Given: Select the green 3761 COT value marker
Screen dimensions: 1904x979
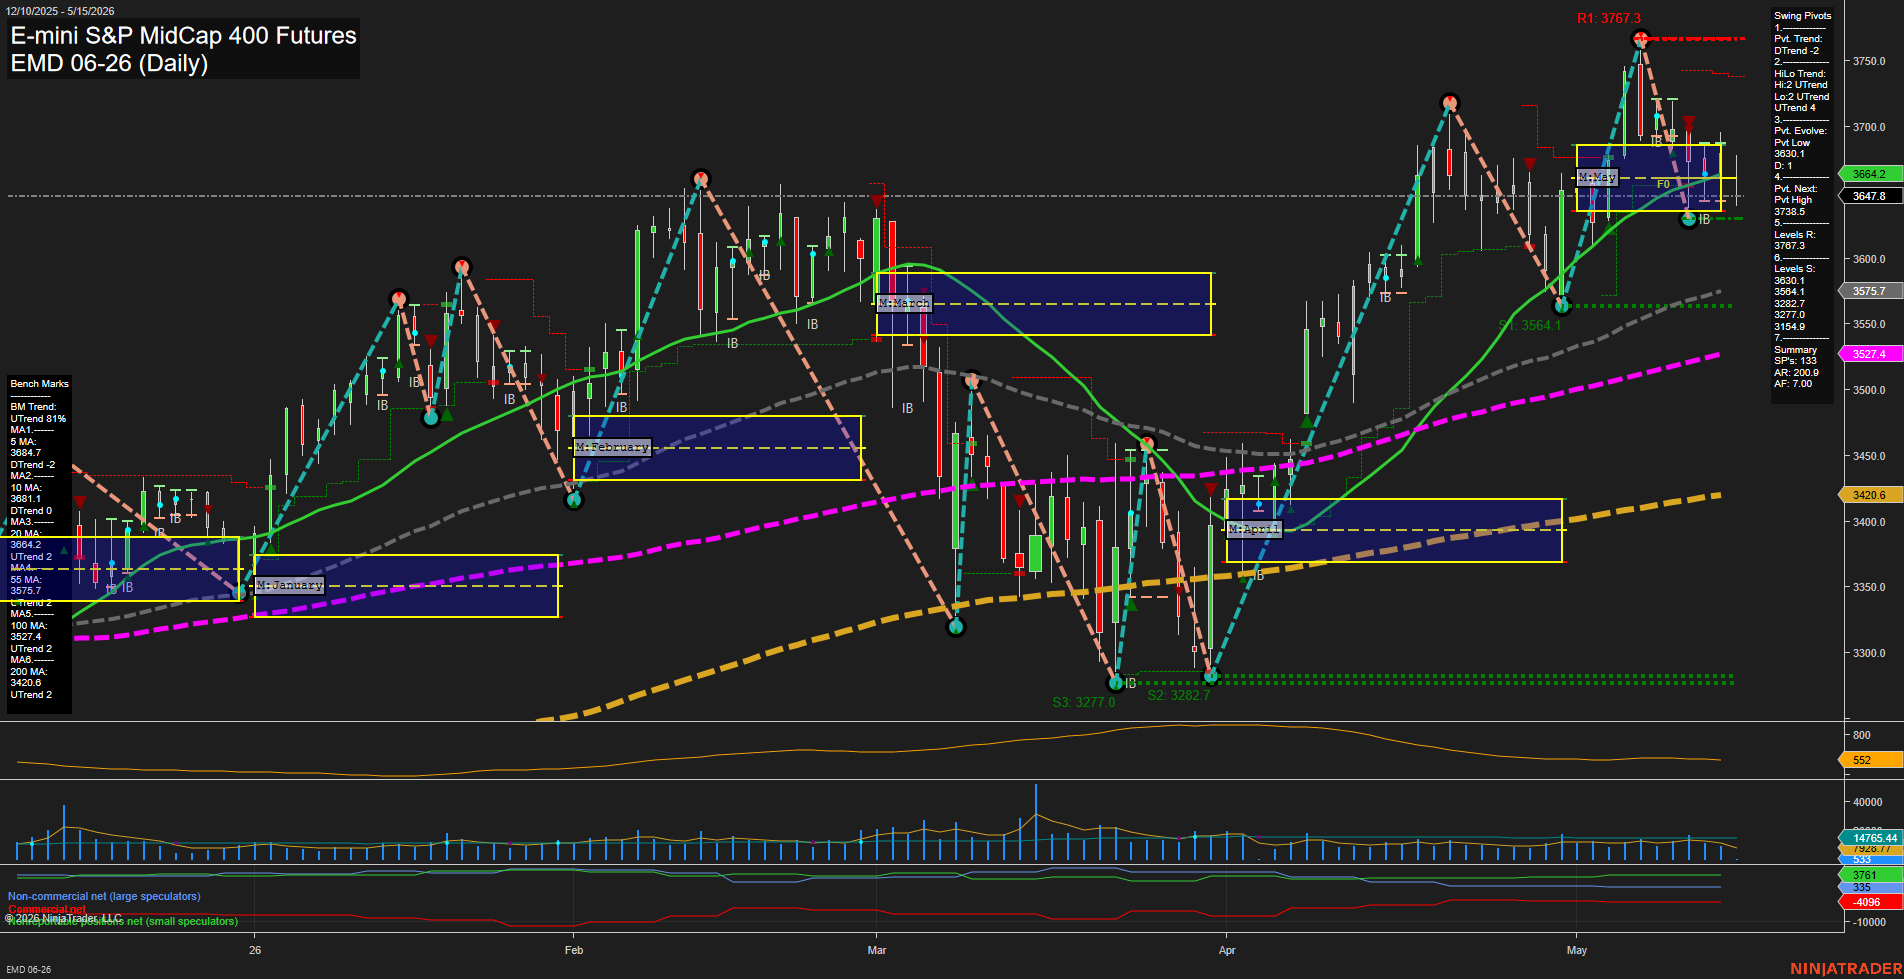Looking at the screenshot, I should click(x=1870, y=875).
